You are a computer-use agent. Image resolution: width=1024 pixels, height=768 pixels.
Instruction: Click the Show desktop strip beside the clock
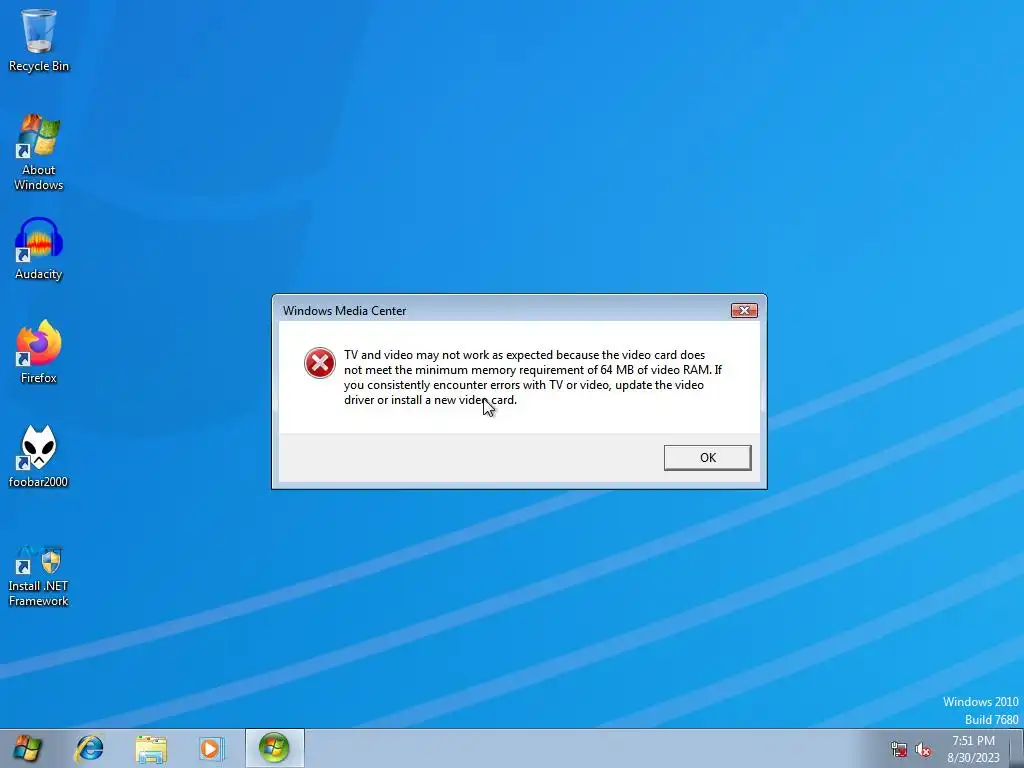pos(1017,748)
